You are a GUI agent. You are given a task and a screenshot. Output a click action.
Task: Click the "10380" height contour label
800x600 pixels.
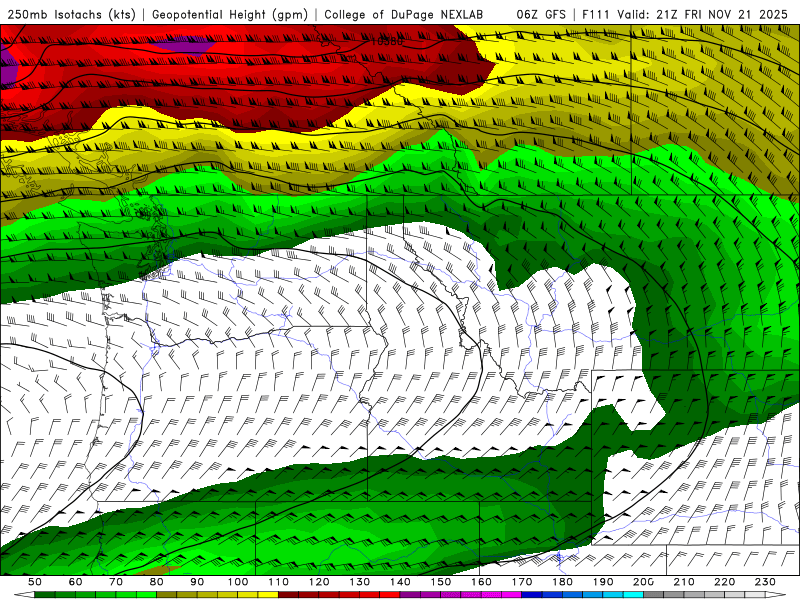[386, 41]
